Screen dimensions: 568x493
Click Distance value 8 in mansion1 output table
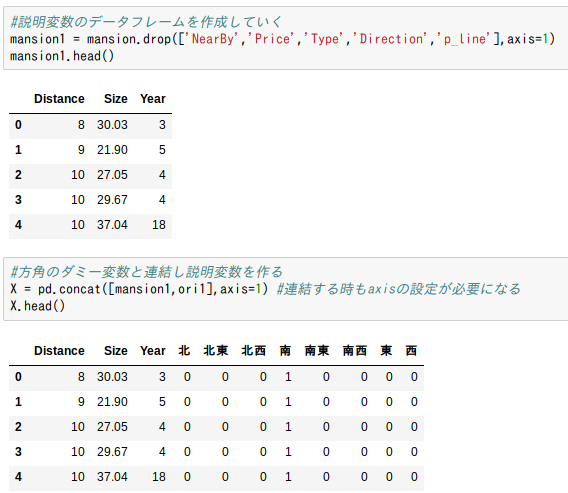coord(81,125)
